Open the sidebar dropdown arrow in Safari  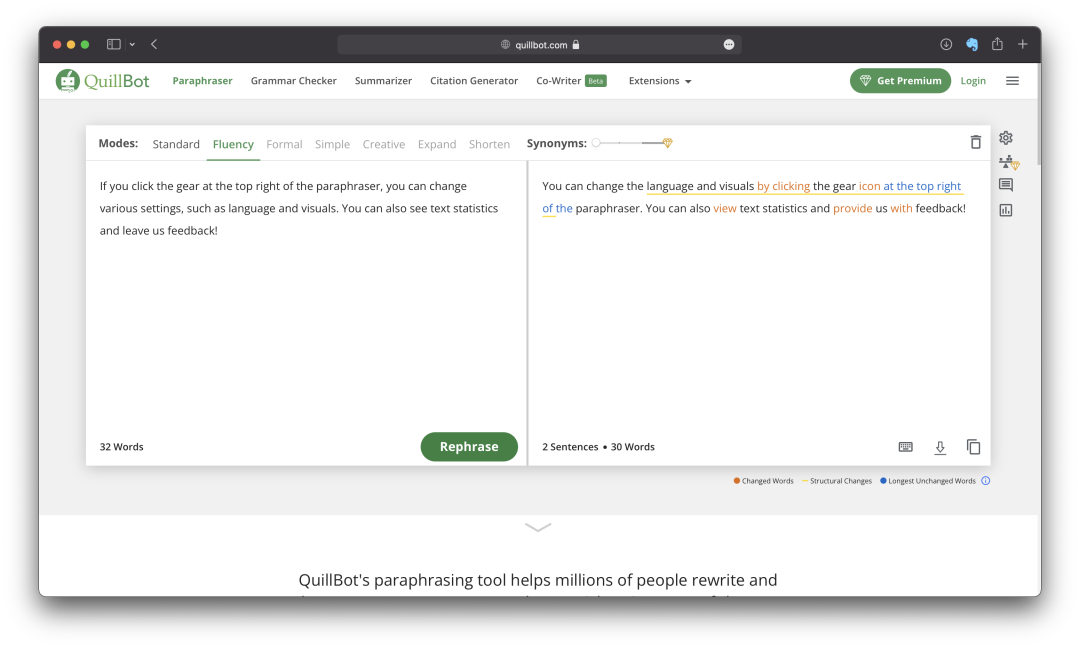[132, 45]
